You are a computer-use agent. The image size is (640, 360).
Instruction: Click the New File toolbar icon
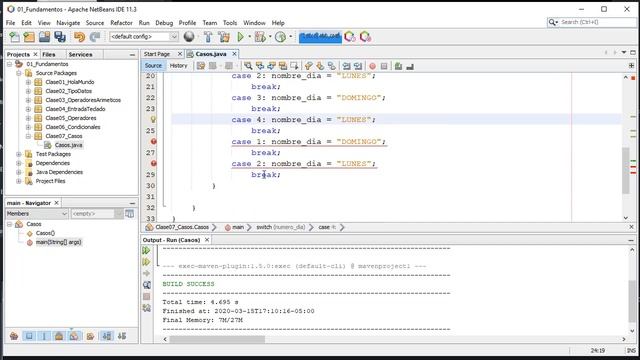tap(14, 37)
